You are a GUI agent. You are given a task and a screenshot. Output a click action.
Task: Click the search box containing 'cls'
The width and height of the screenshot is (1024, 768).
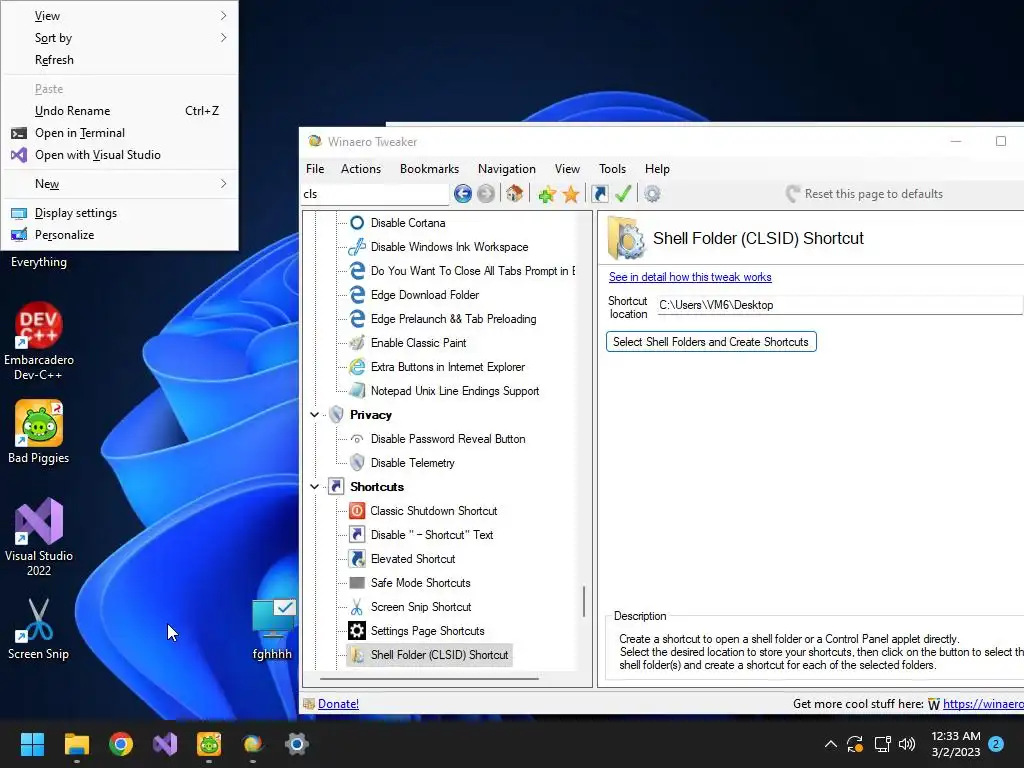[375, 194]
